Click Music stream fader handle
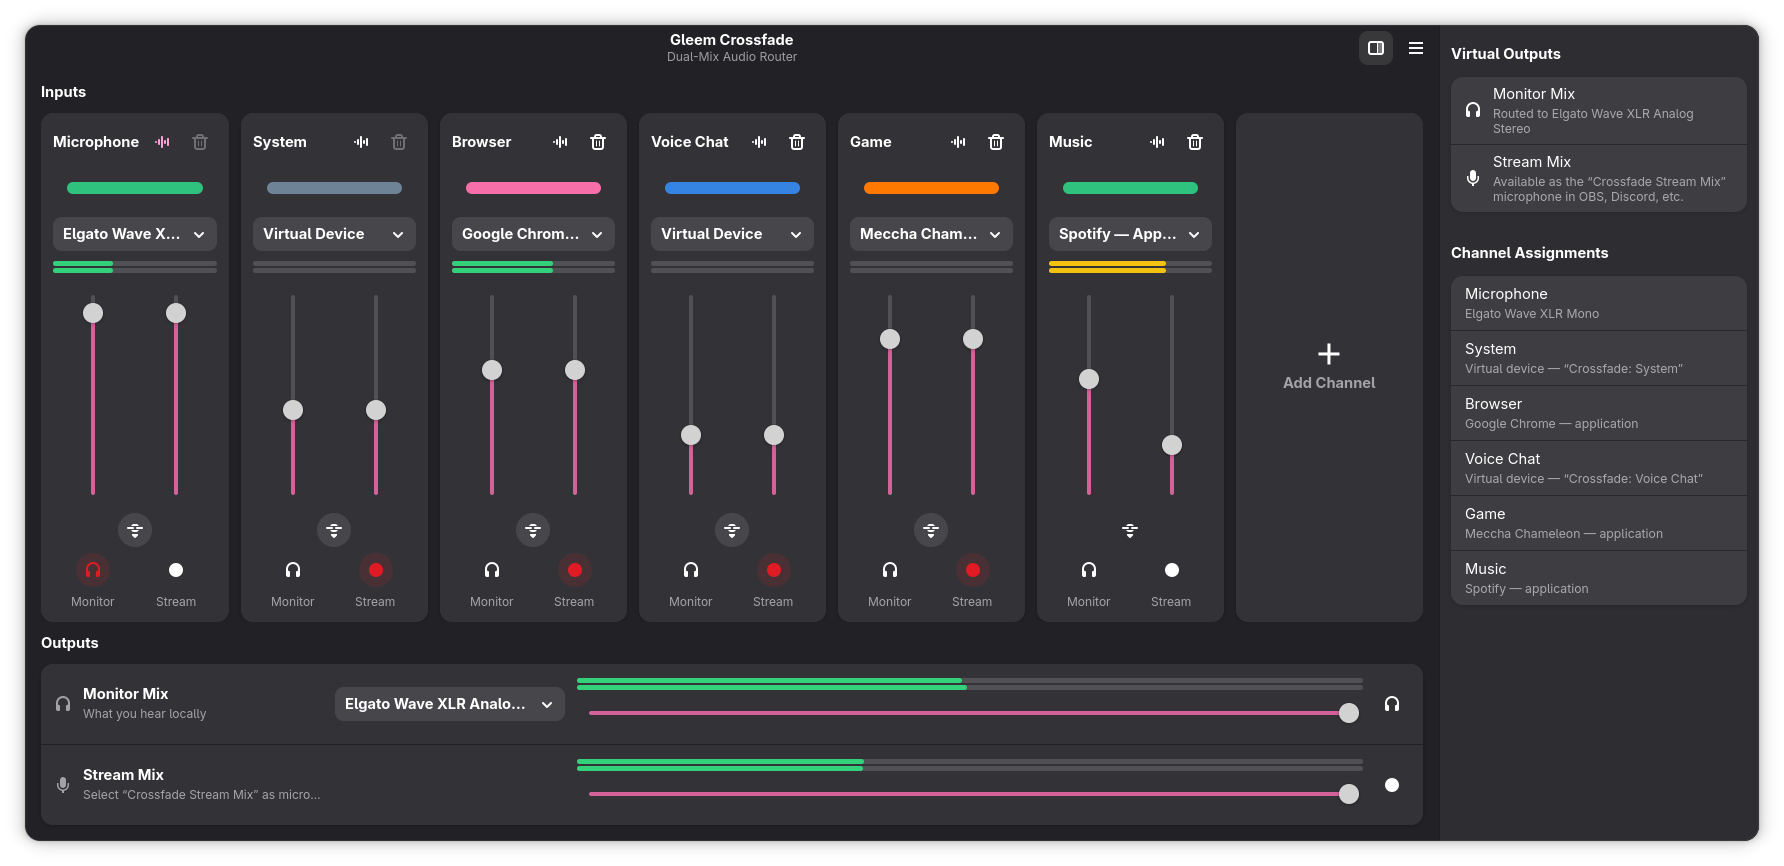 [x=1172, y=445]
